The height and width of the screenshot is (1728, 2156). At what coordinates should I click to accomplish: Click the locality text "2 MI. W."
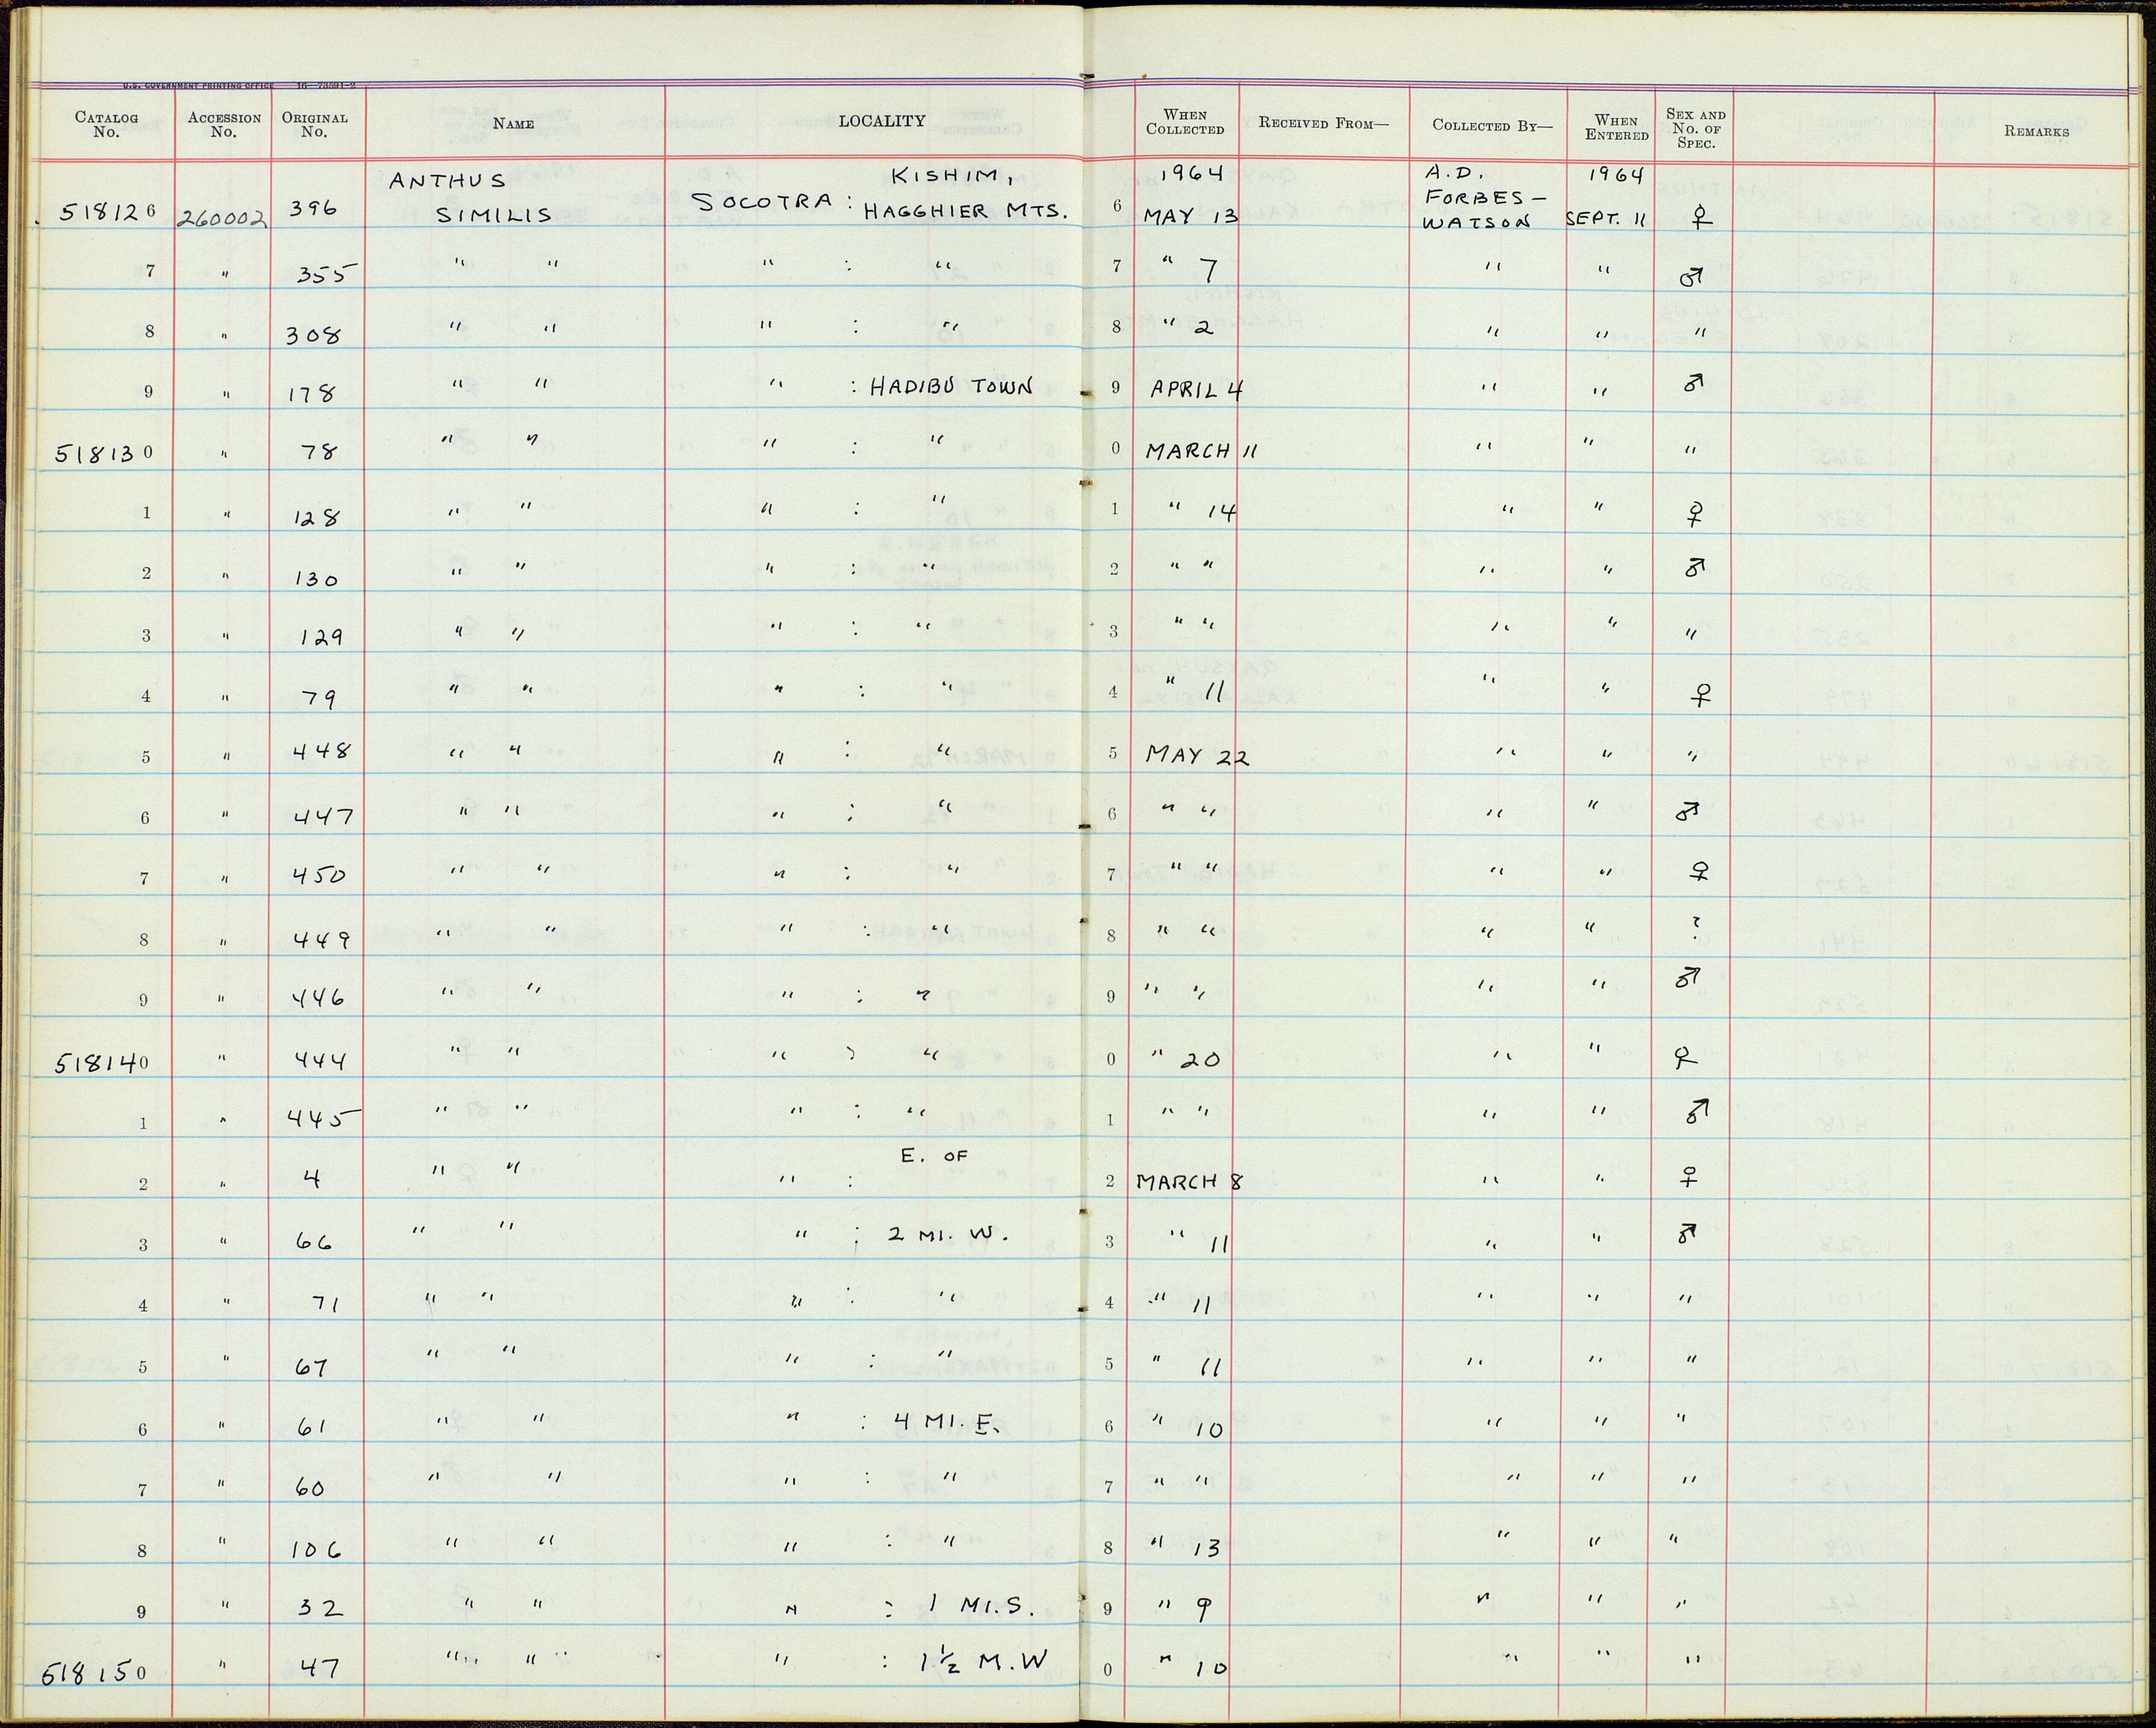point(948,1235)
